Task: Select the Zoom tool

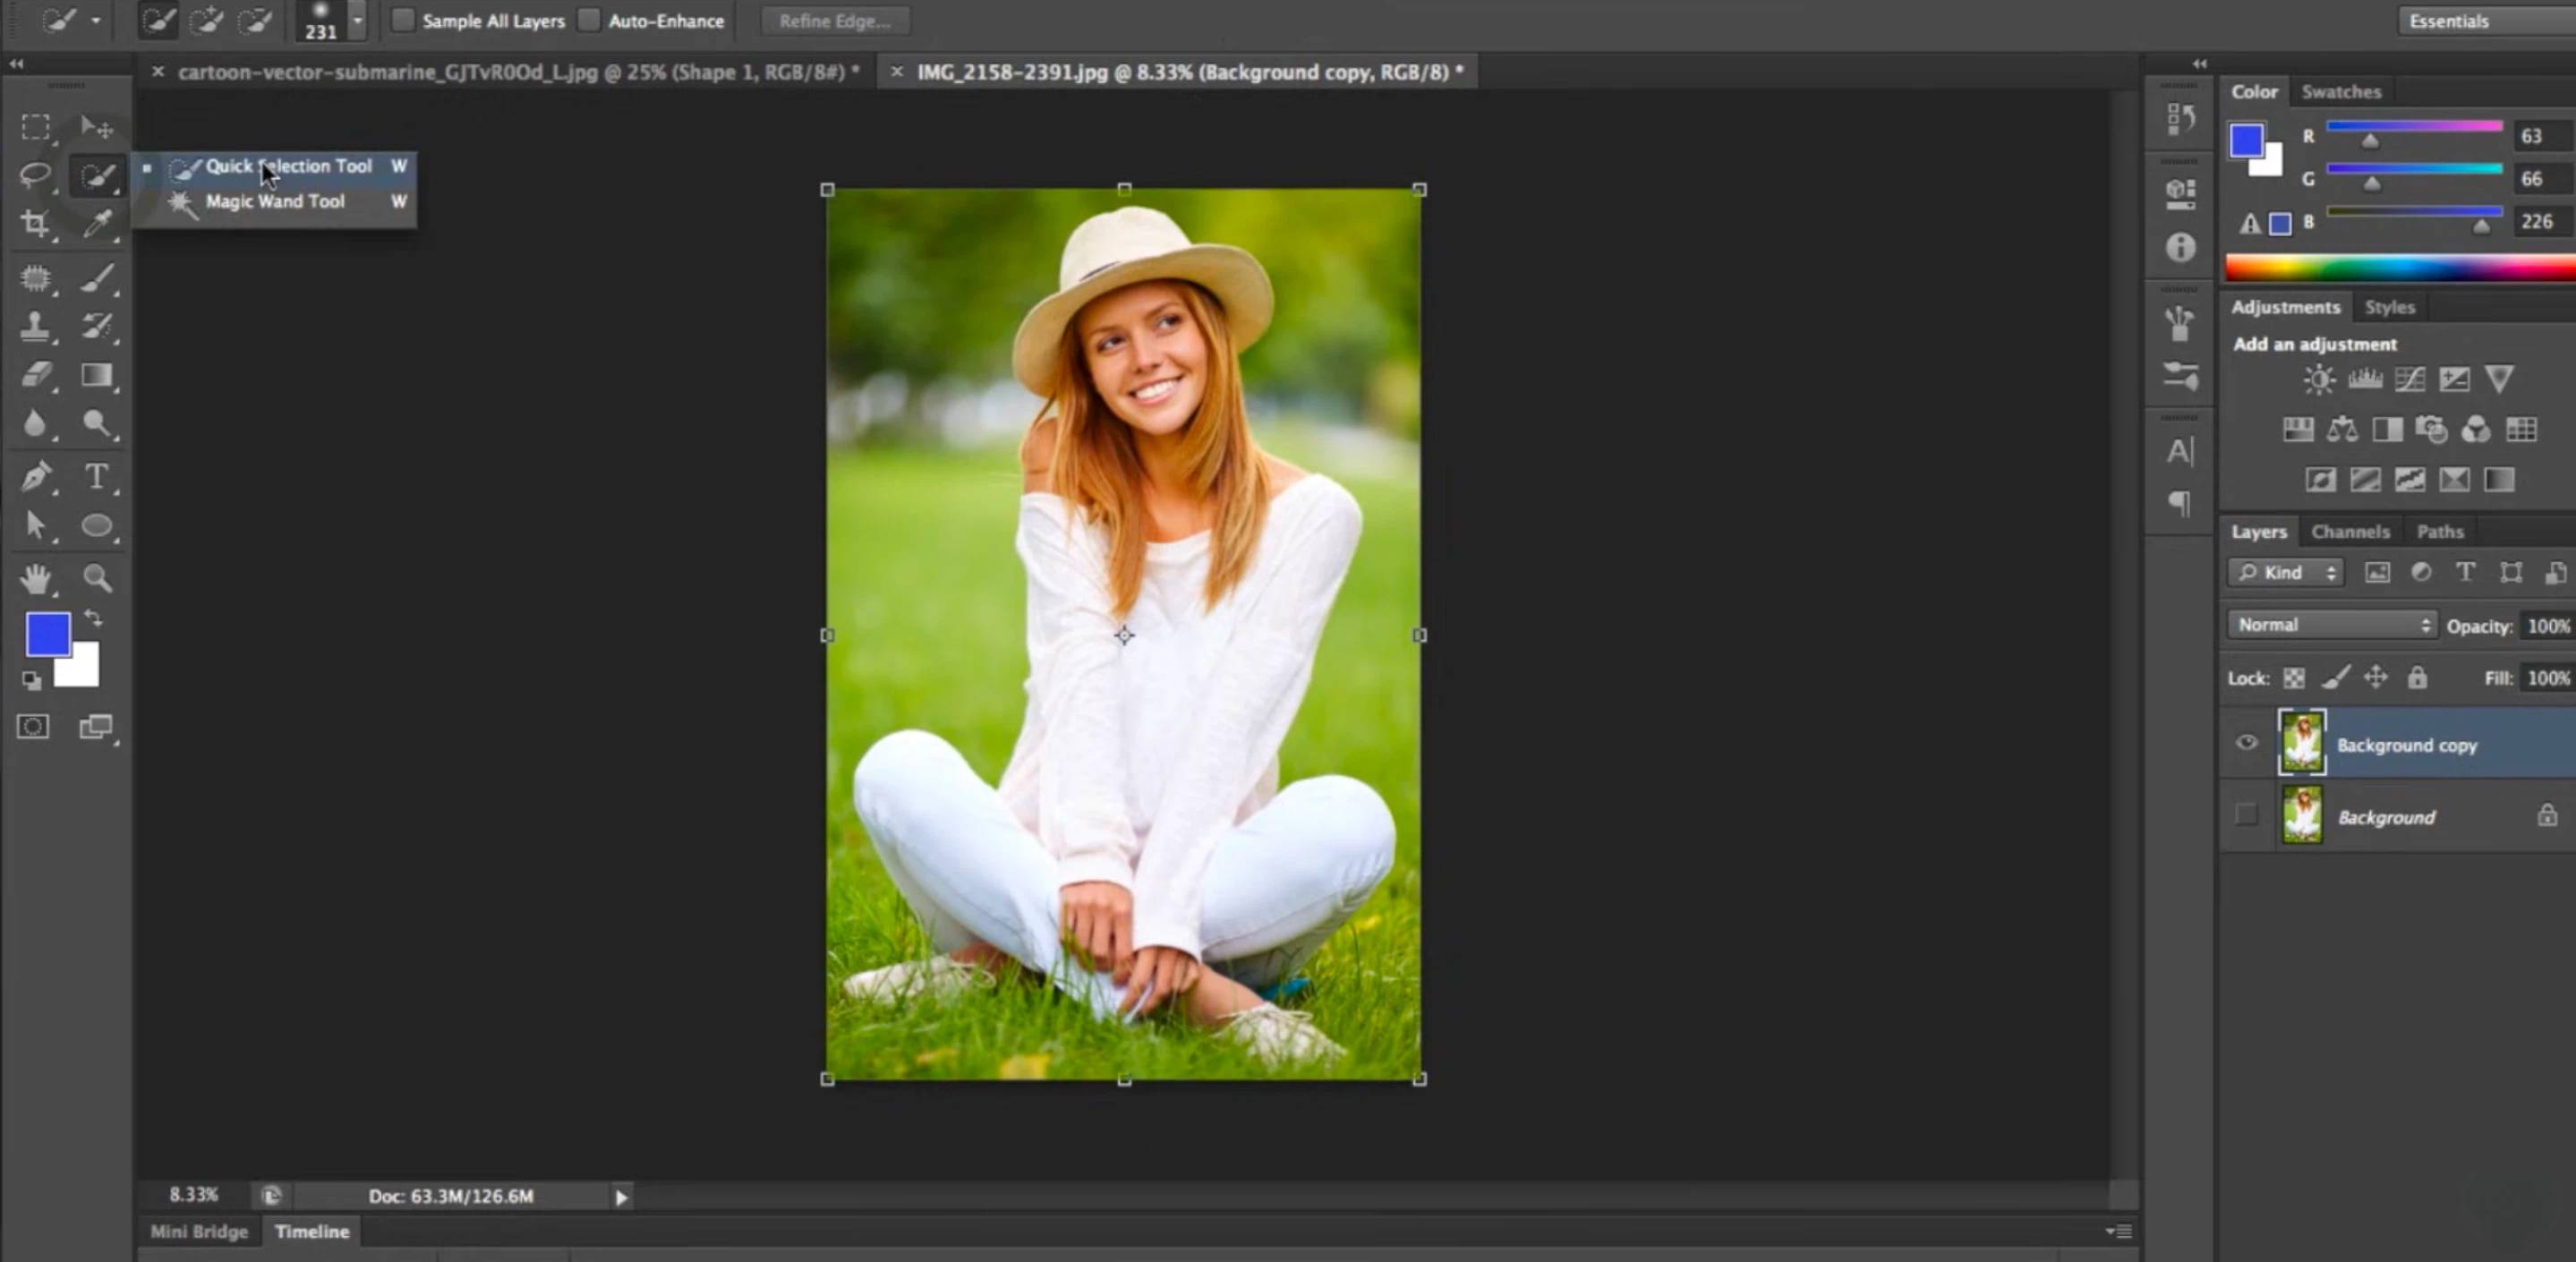Action: pyautogui.click(x=97, y=579)
